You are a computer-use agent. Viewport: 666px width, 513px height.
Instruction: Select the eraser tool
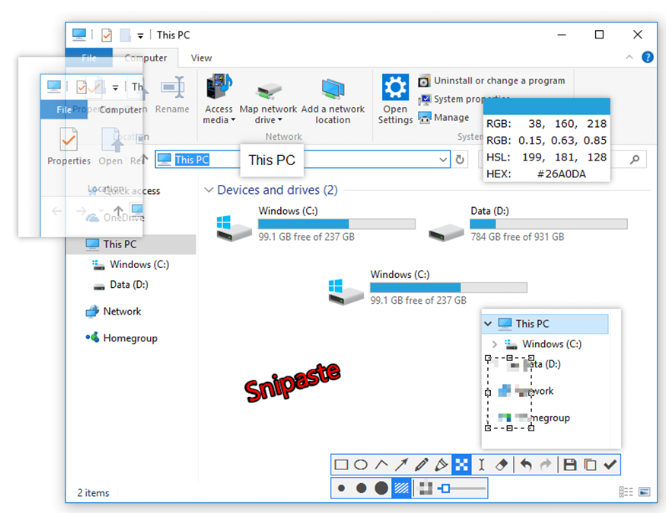click(x=502, y=465)
